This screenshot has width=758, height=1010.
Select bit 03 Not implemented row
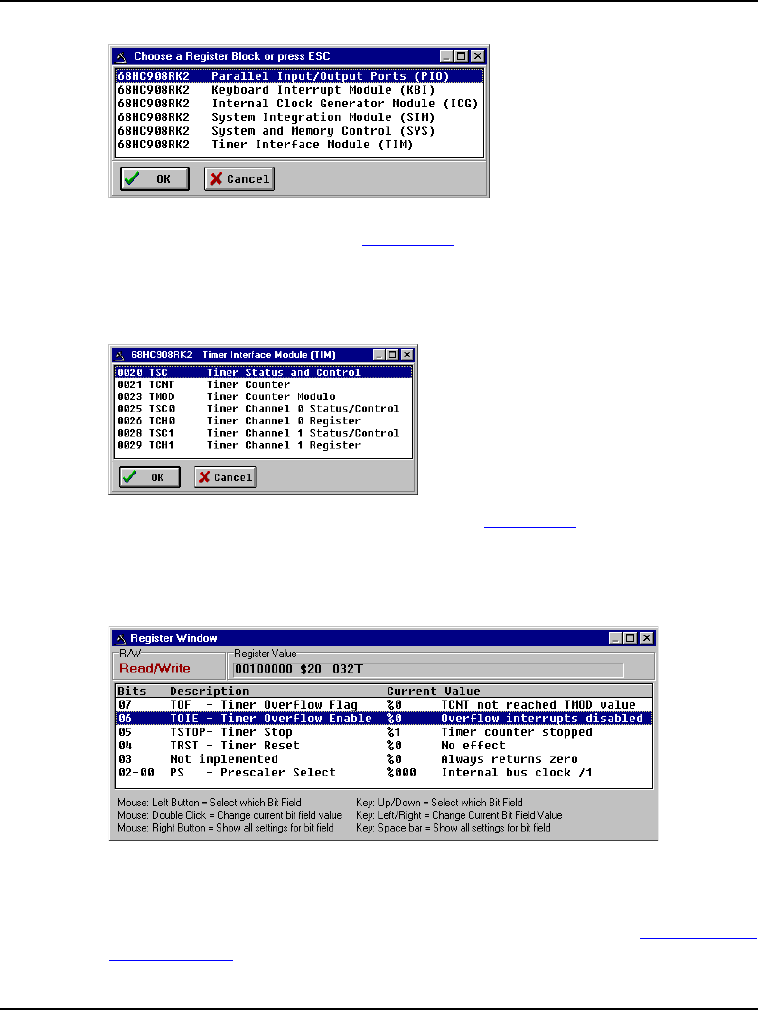click(384, 759)
